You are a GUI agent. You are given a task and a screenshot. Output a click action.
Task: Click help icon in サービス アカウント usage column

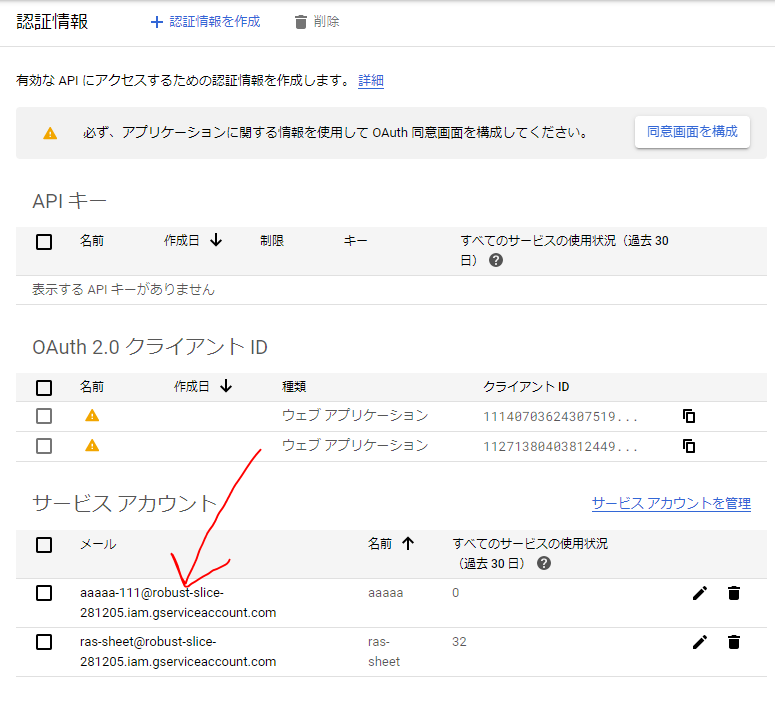(x=544, y=563)
